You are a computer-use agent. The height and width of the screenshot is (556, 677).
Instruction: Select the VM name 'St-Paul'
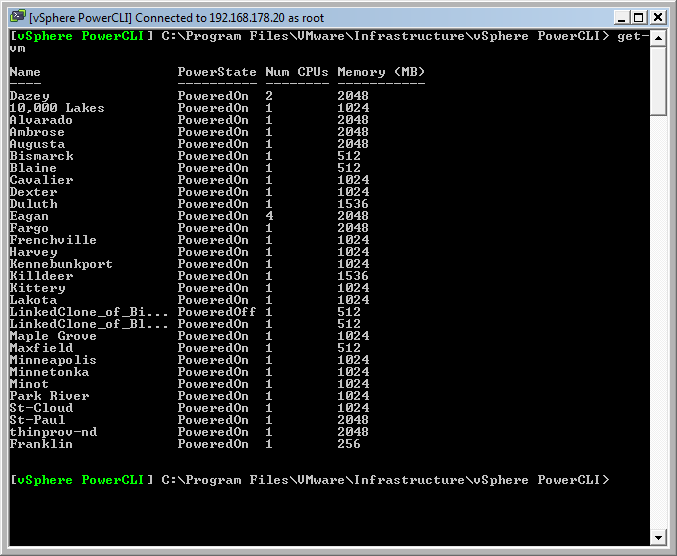pyautogui.click(x=37, y=420)
